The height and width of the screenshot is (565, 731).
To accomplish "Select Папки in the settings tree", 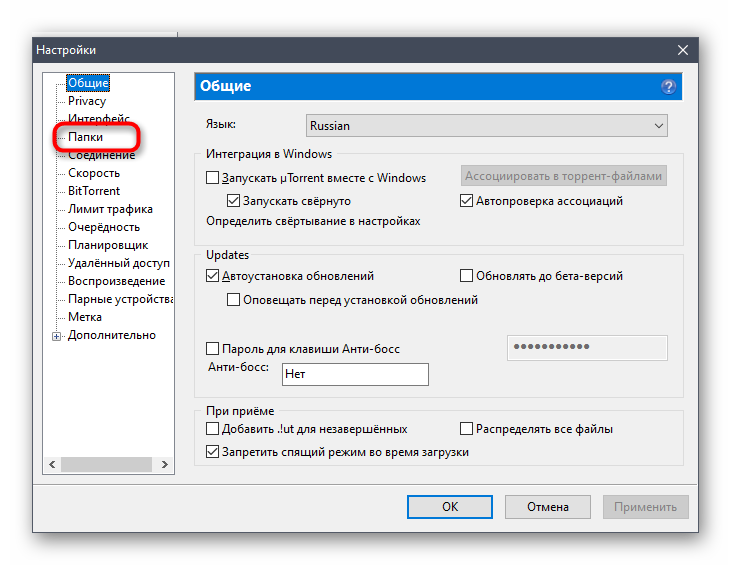I will pyautogui.click(x=85, y=137).
